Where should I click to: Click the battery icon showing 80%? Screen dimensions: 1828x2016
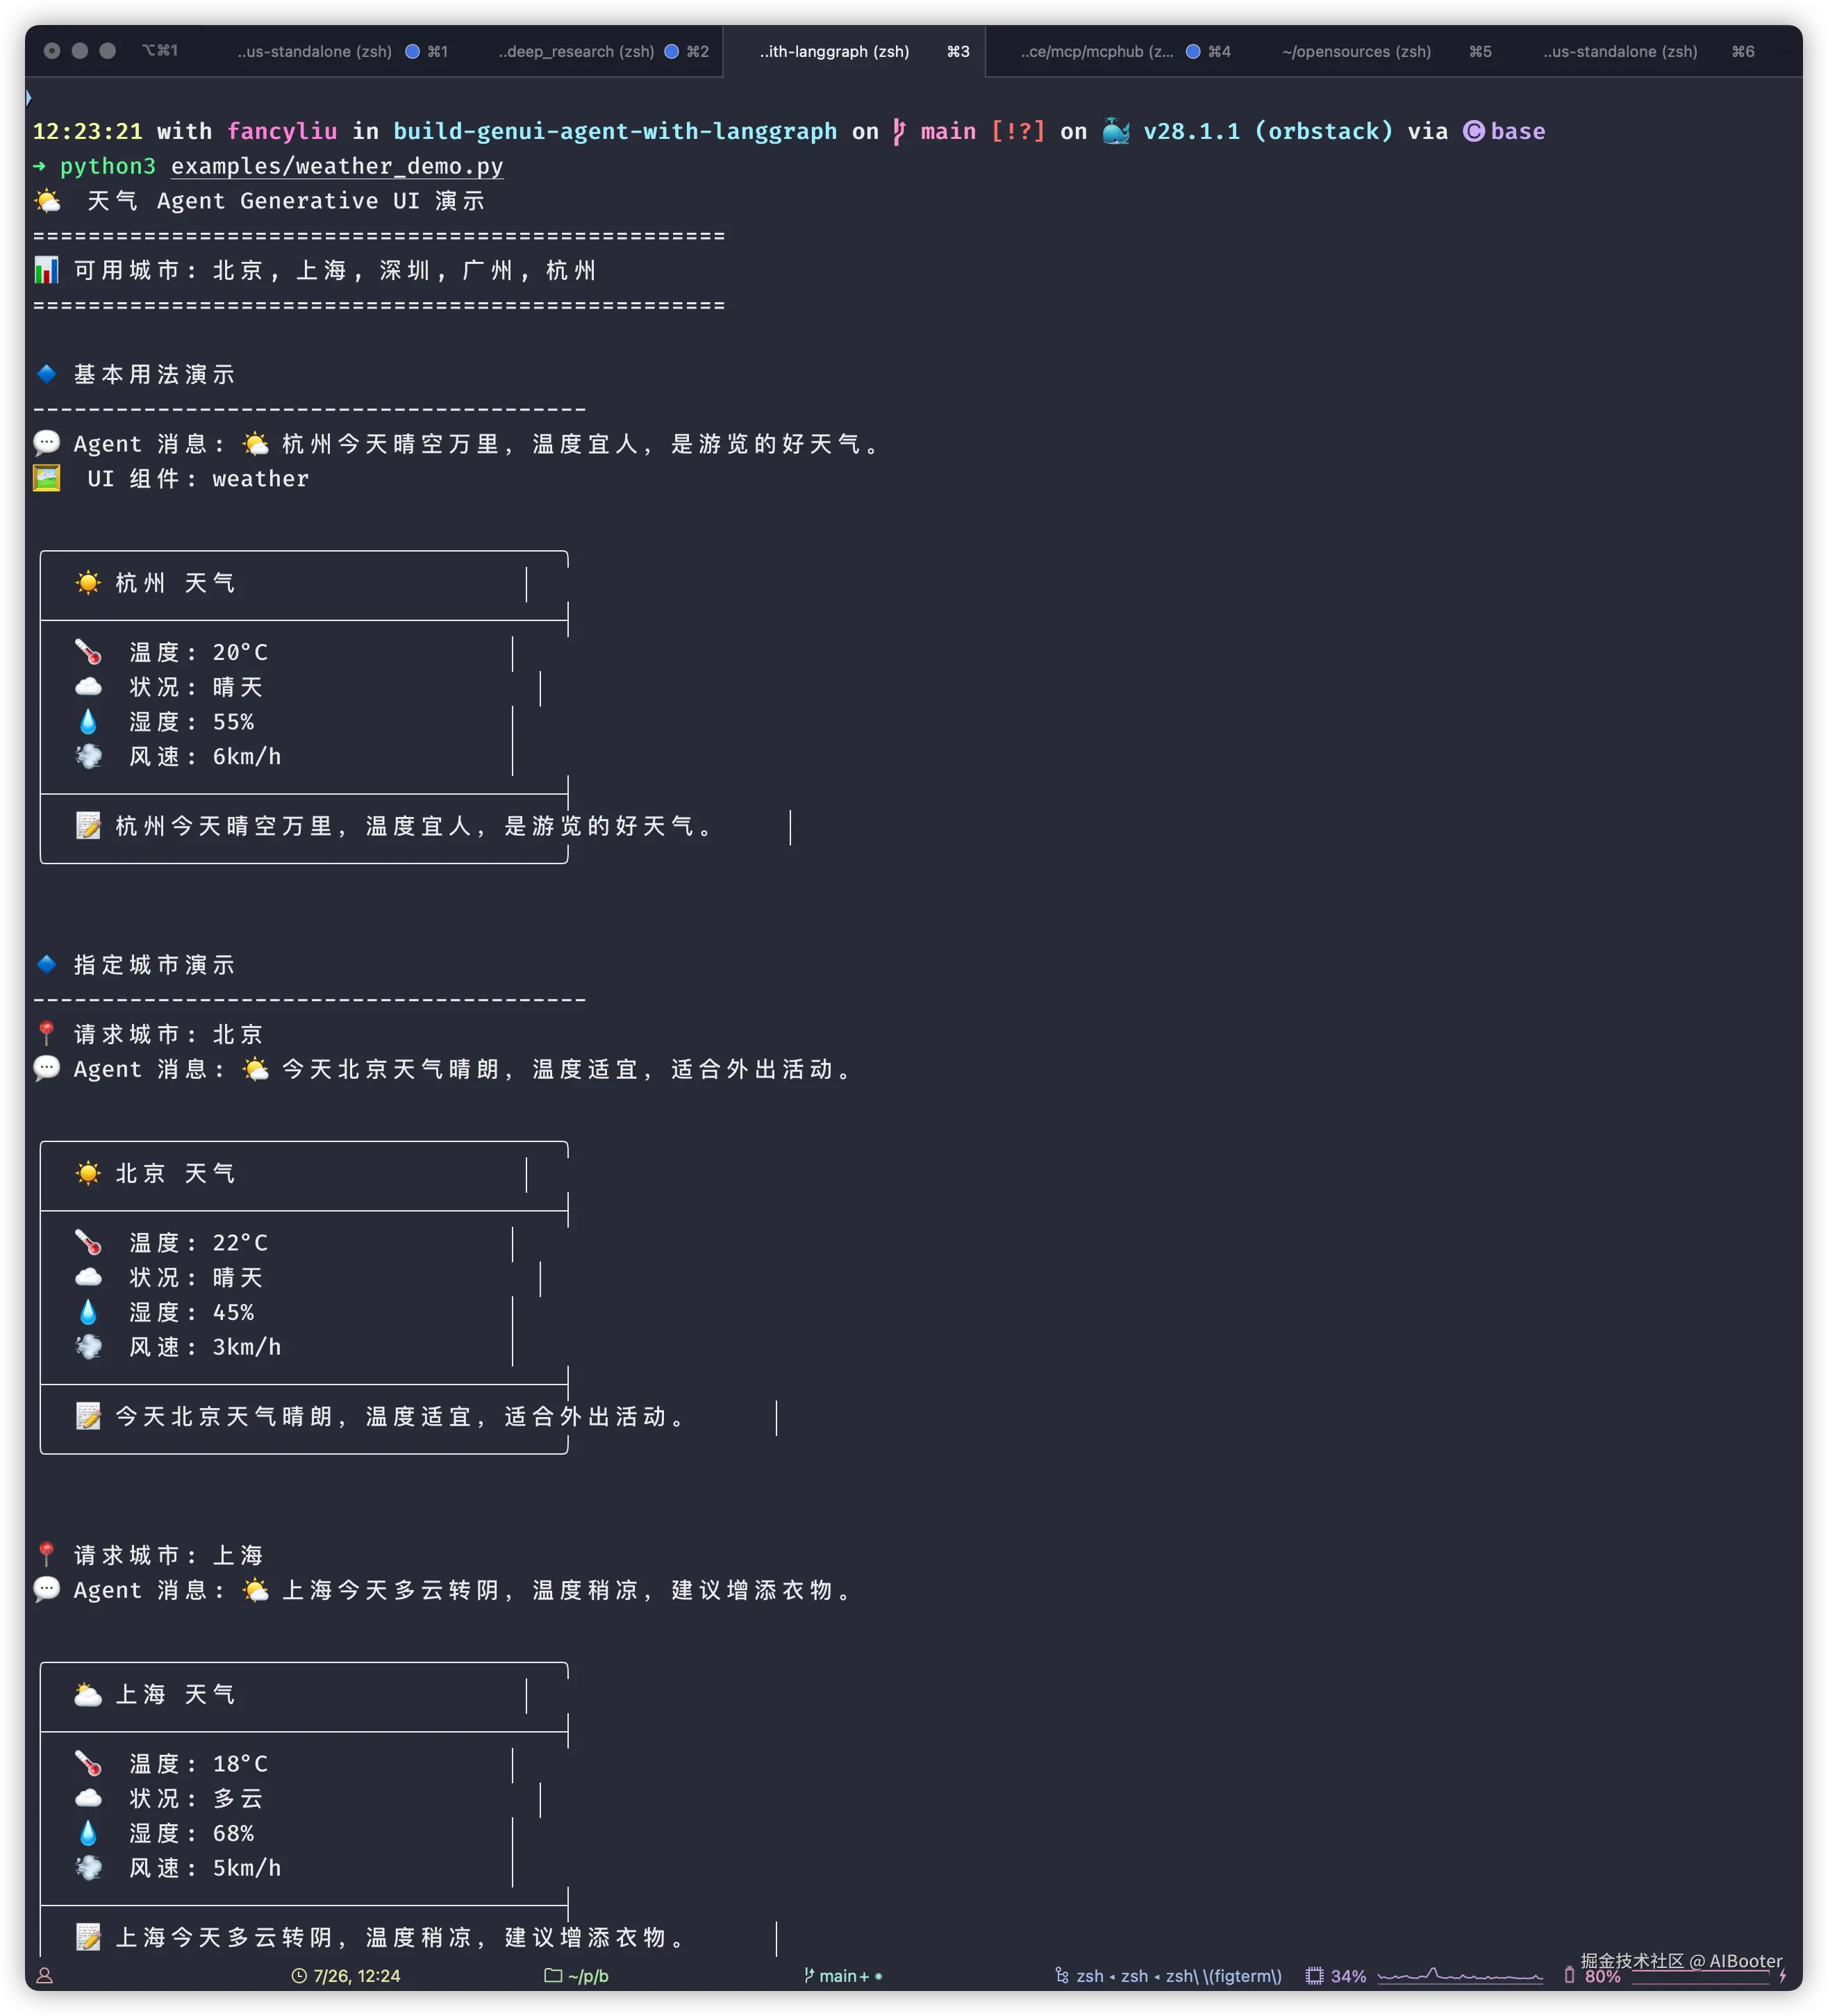(x=1569, y=1975)
